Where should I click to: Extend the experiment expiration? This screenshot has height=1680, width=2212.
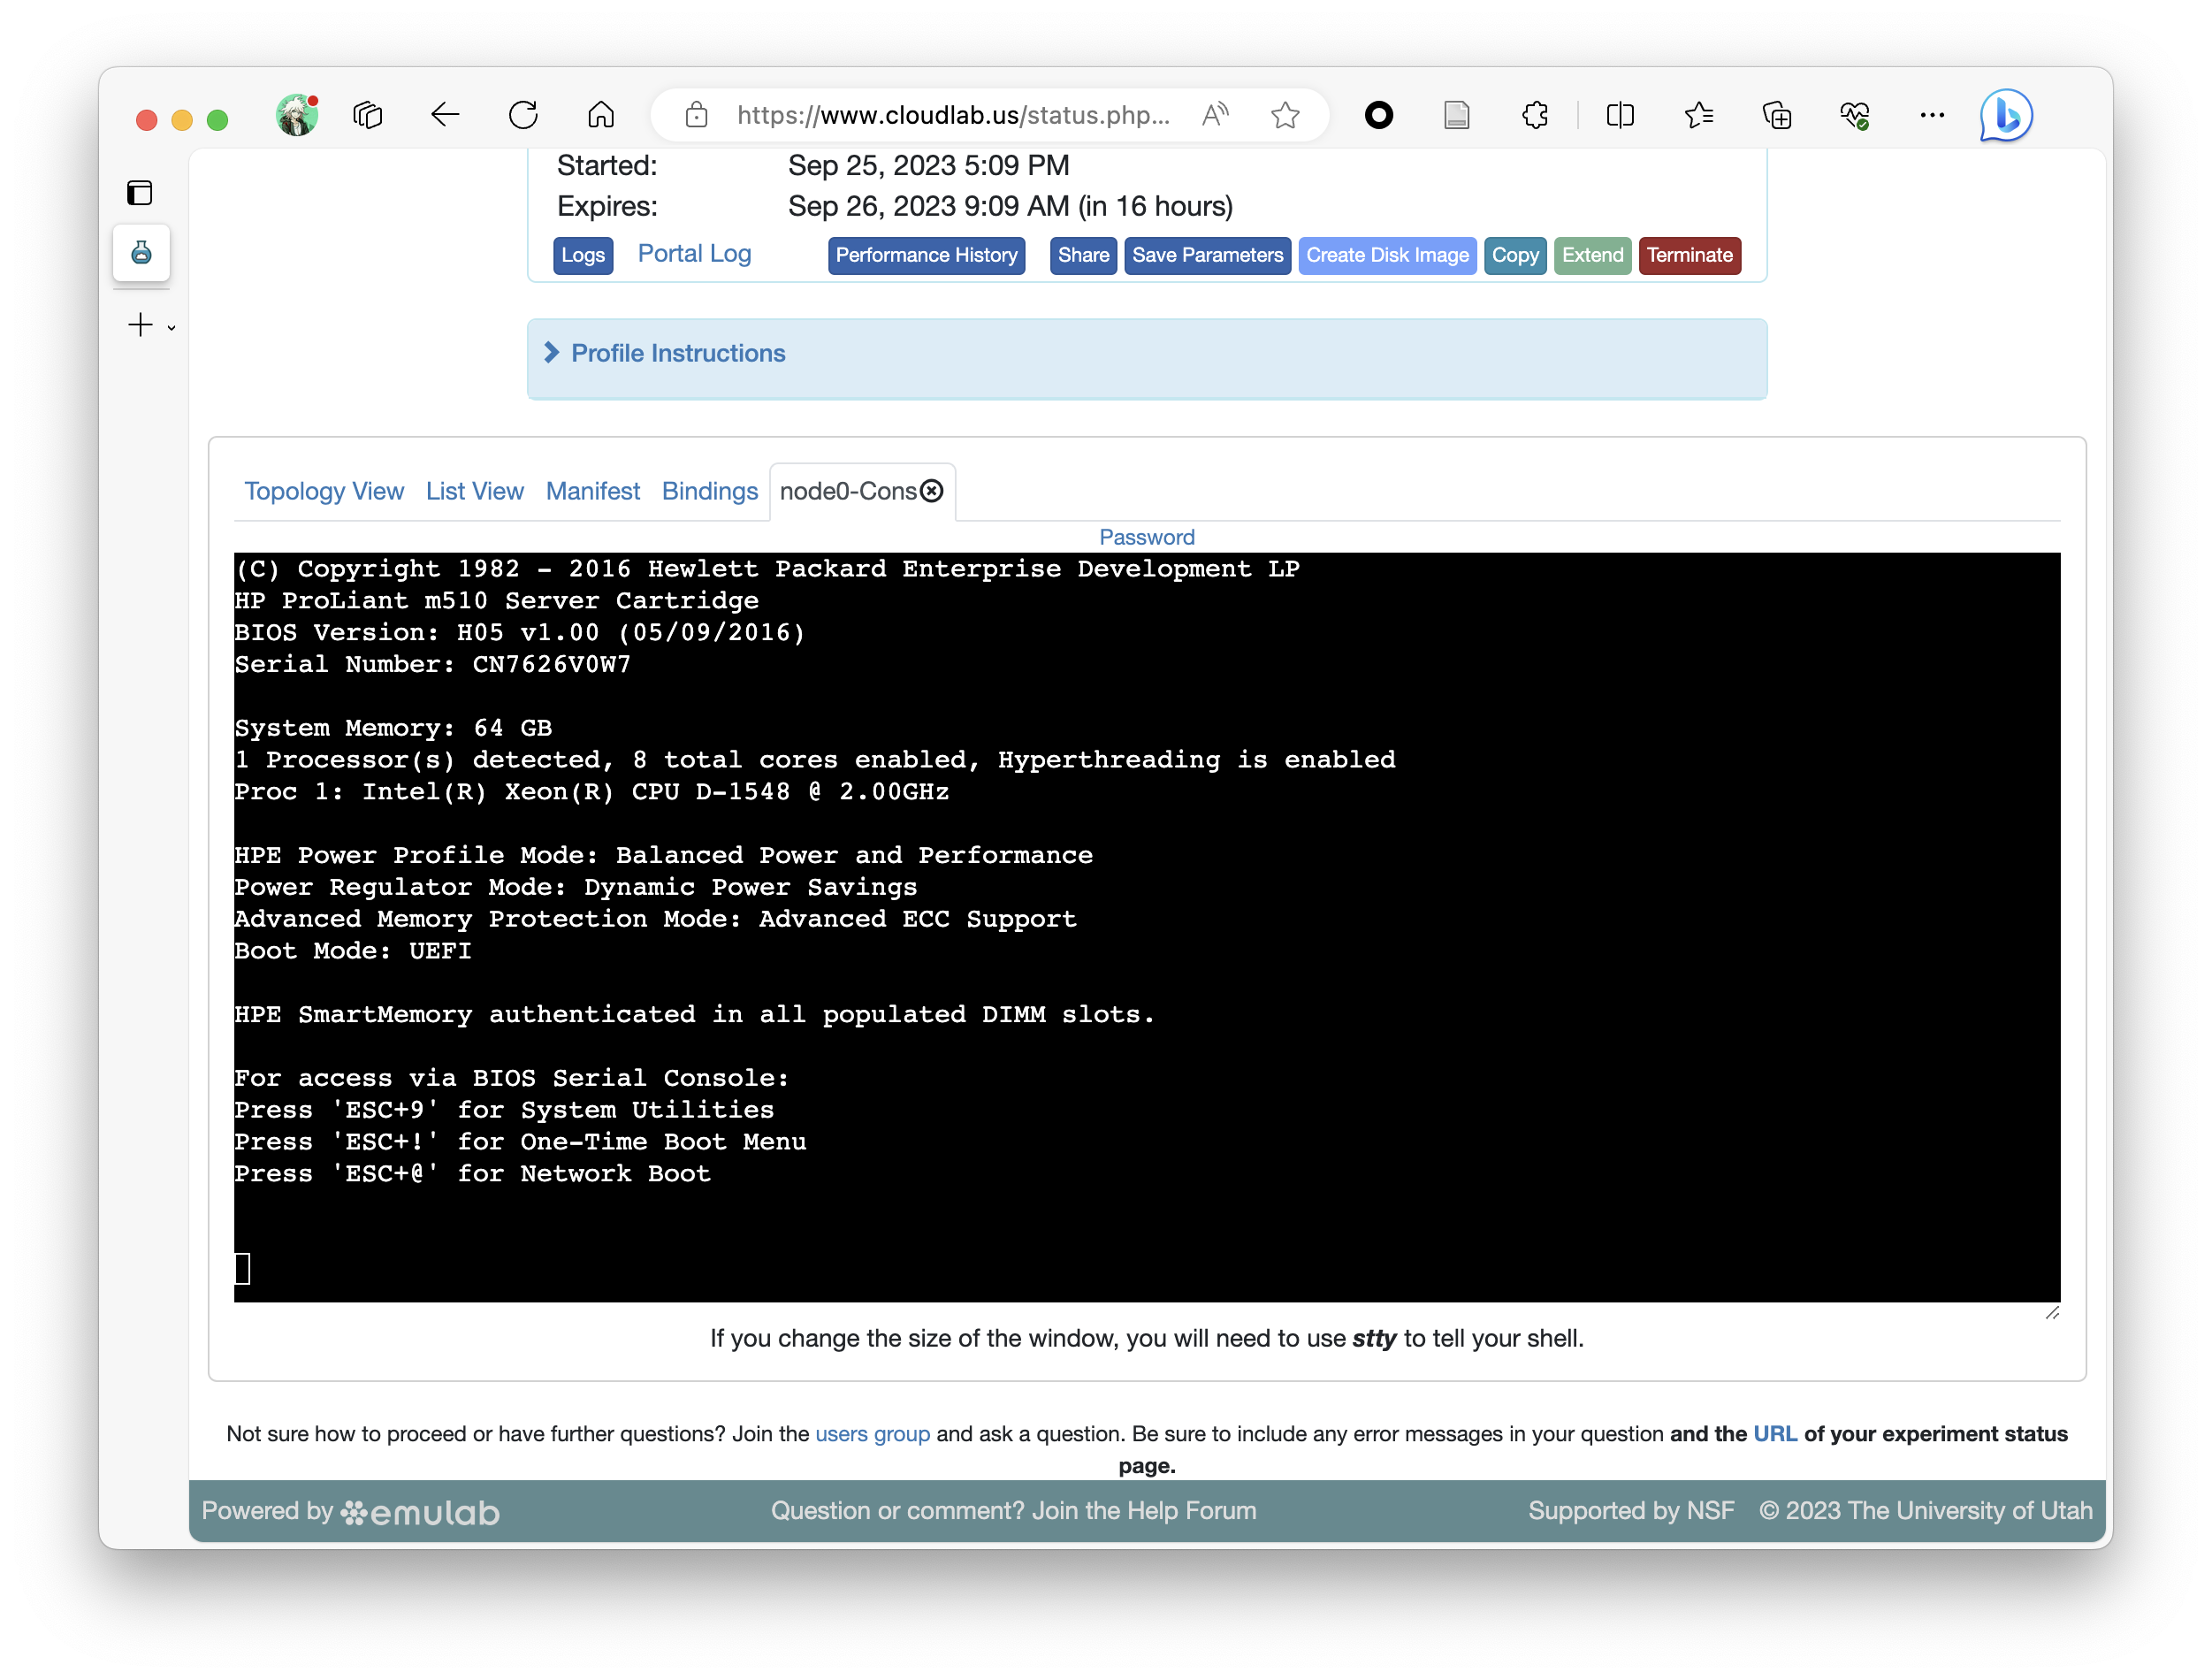tap(1592, 255)
